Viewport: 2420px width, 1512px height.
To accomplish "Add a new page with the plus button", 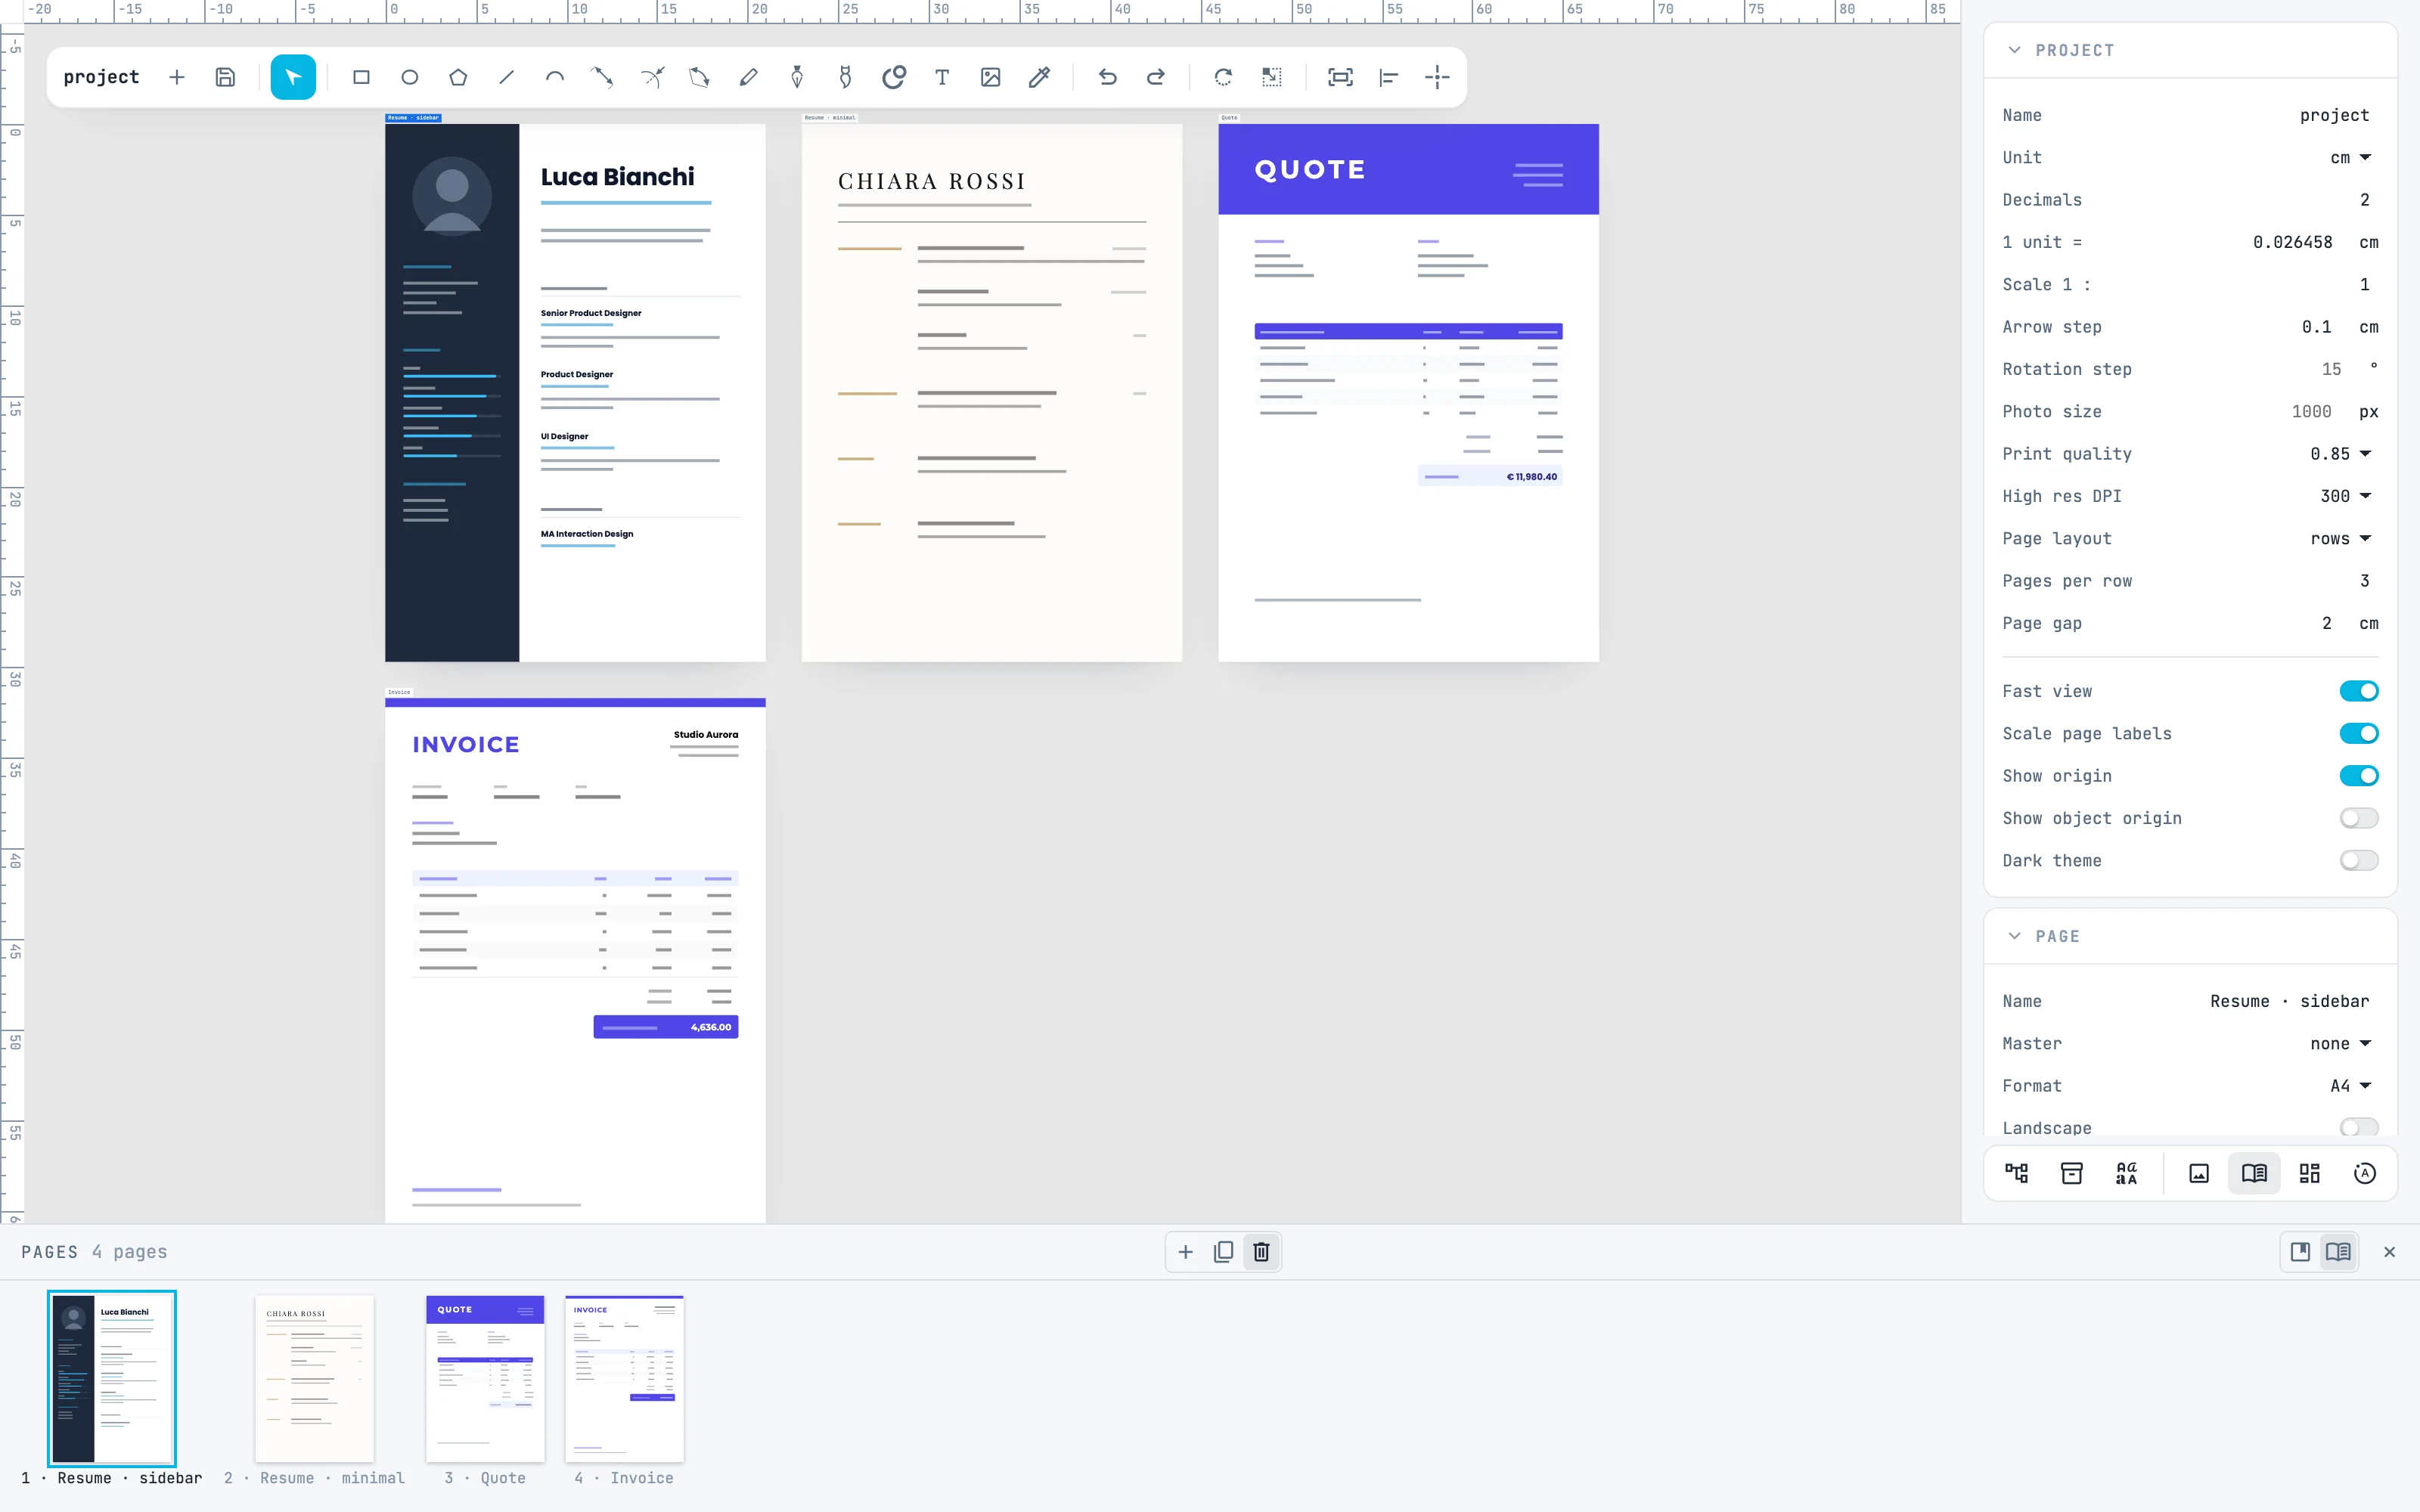I will (x=1186, y=1252).
